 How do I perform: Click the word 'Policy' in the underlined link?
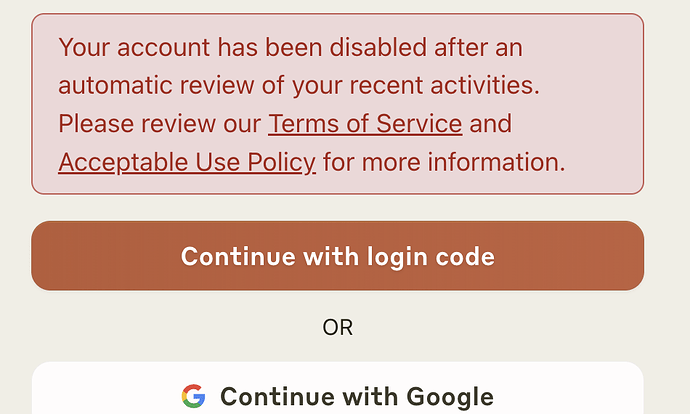(x=282, y=163)
